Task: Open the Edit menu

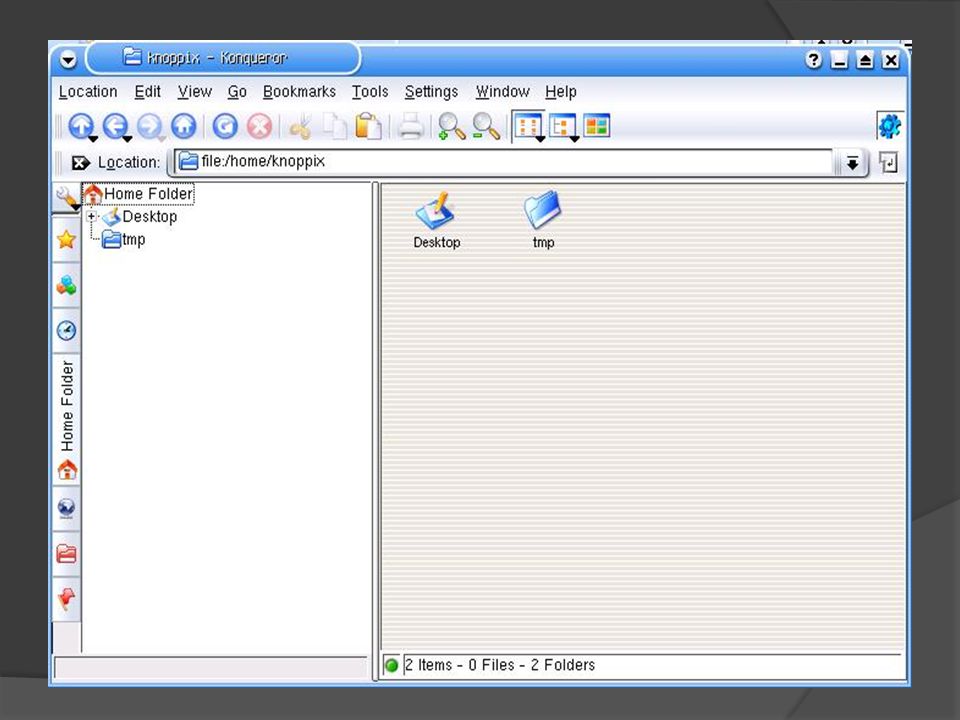Action: [x=148, y=92]
